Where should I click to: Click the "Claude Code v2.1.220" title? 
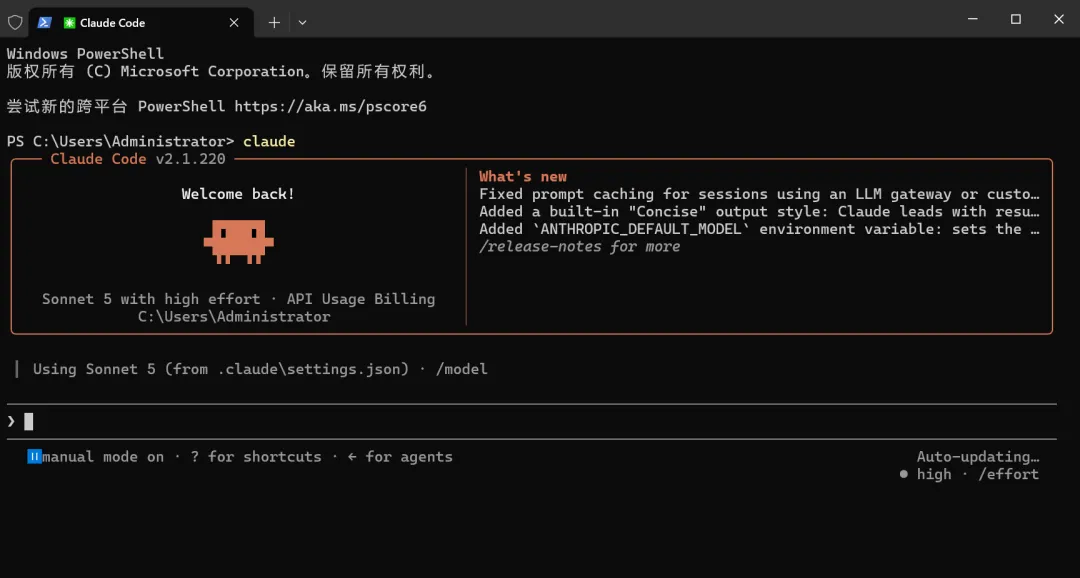point(138,159)
